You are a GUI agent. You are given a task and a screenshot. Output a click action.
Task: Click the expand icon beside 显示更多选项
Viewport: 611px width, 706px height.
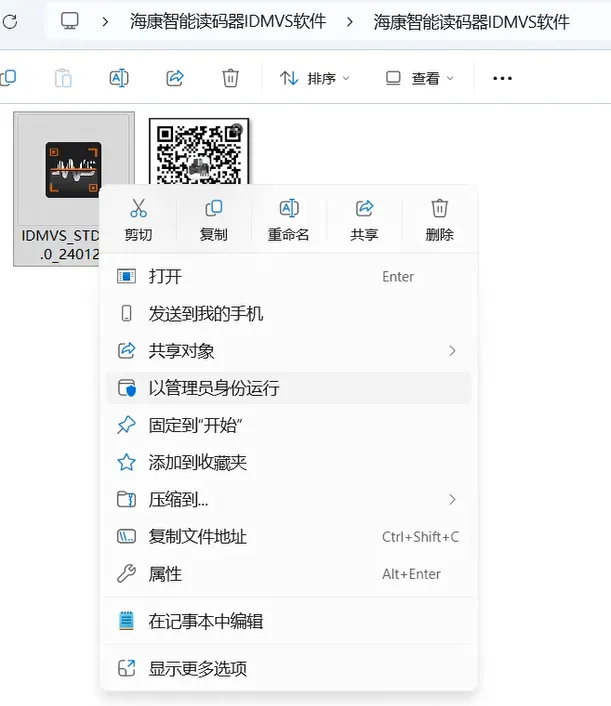pos(127,669)
